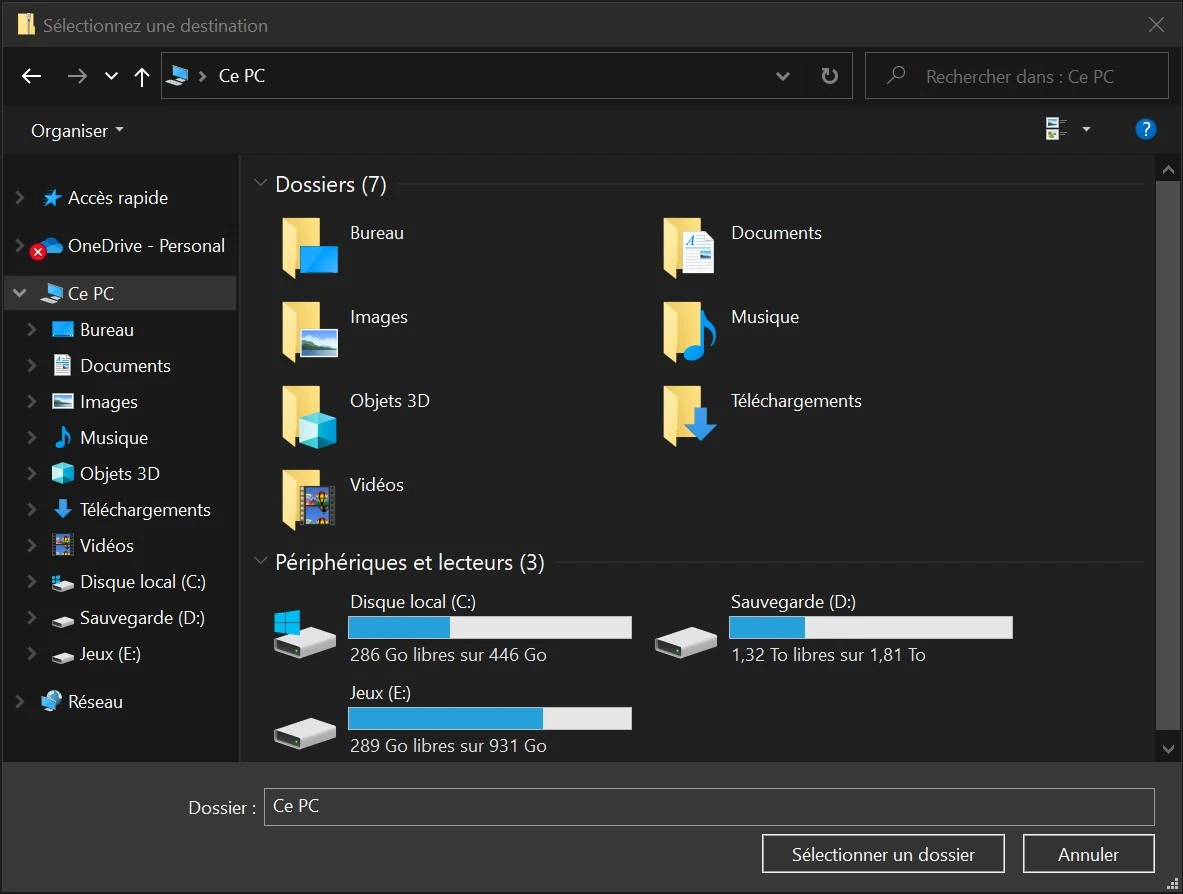
Task: Select the Bureau folder icon
Action: [x=309, y=247]
